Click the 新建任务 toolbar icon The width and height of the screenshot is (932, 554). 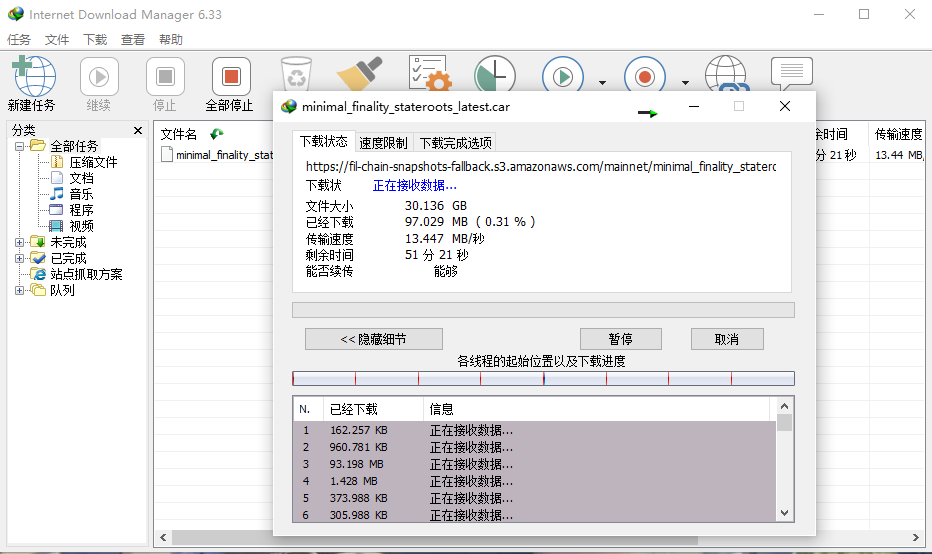point(31,78)
